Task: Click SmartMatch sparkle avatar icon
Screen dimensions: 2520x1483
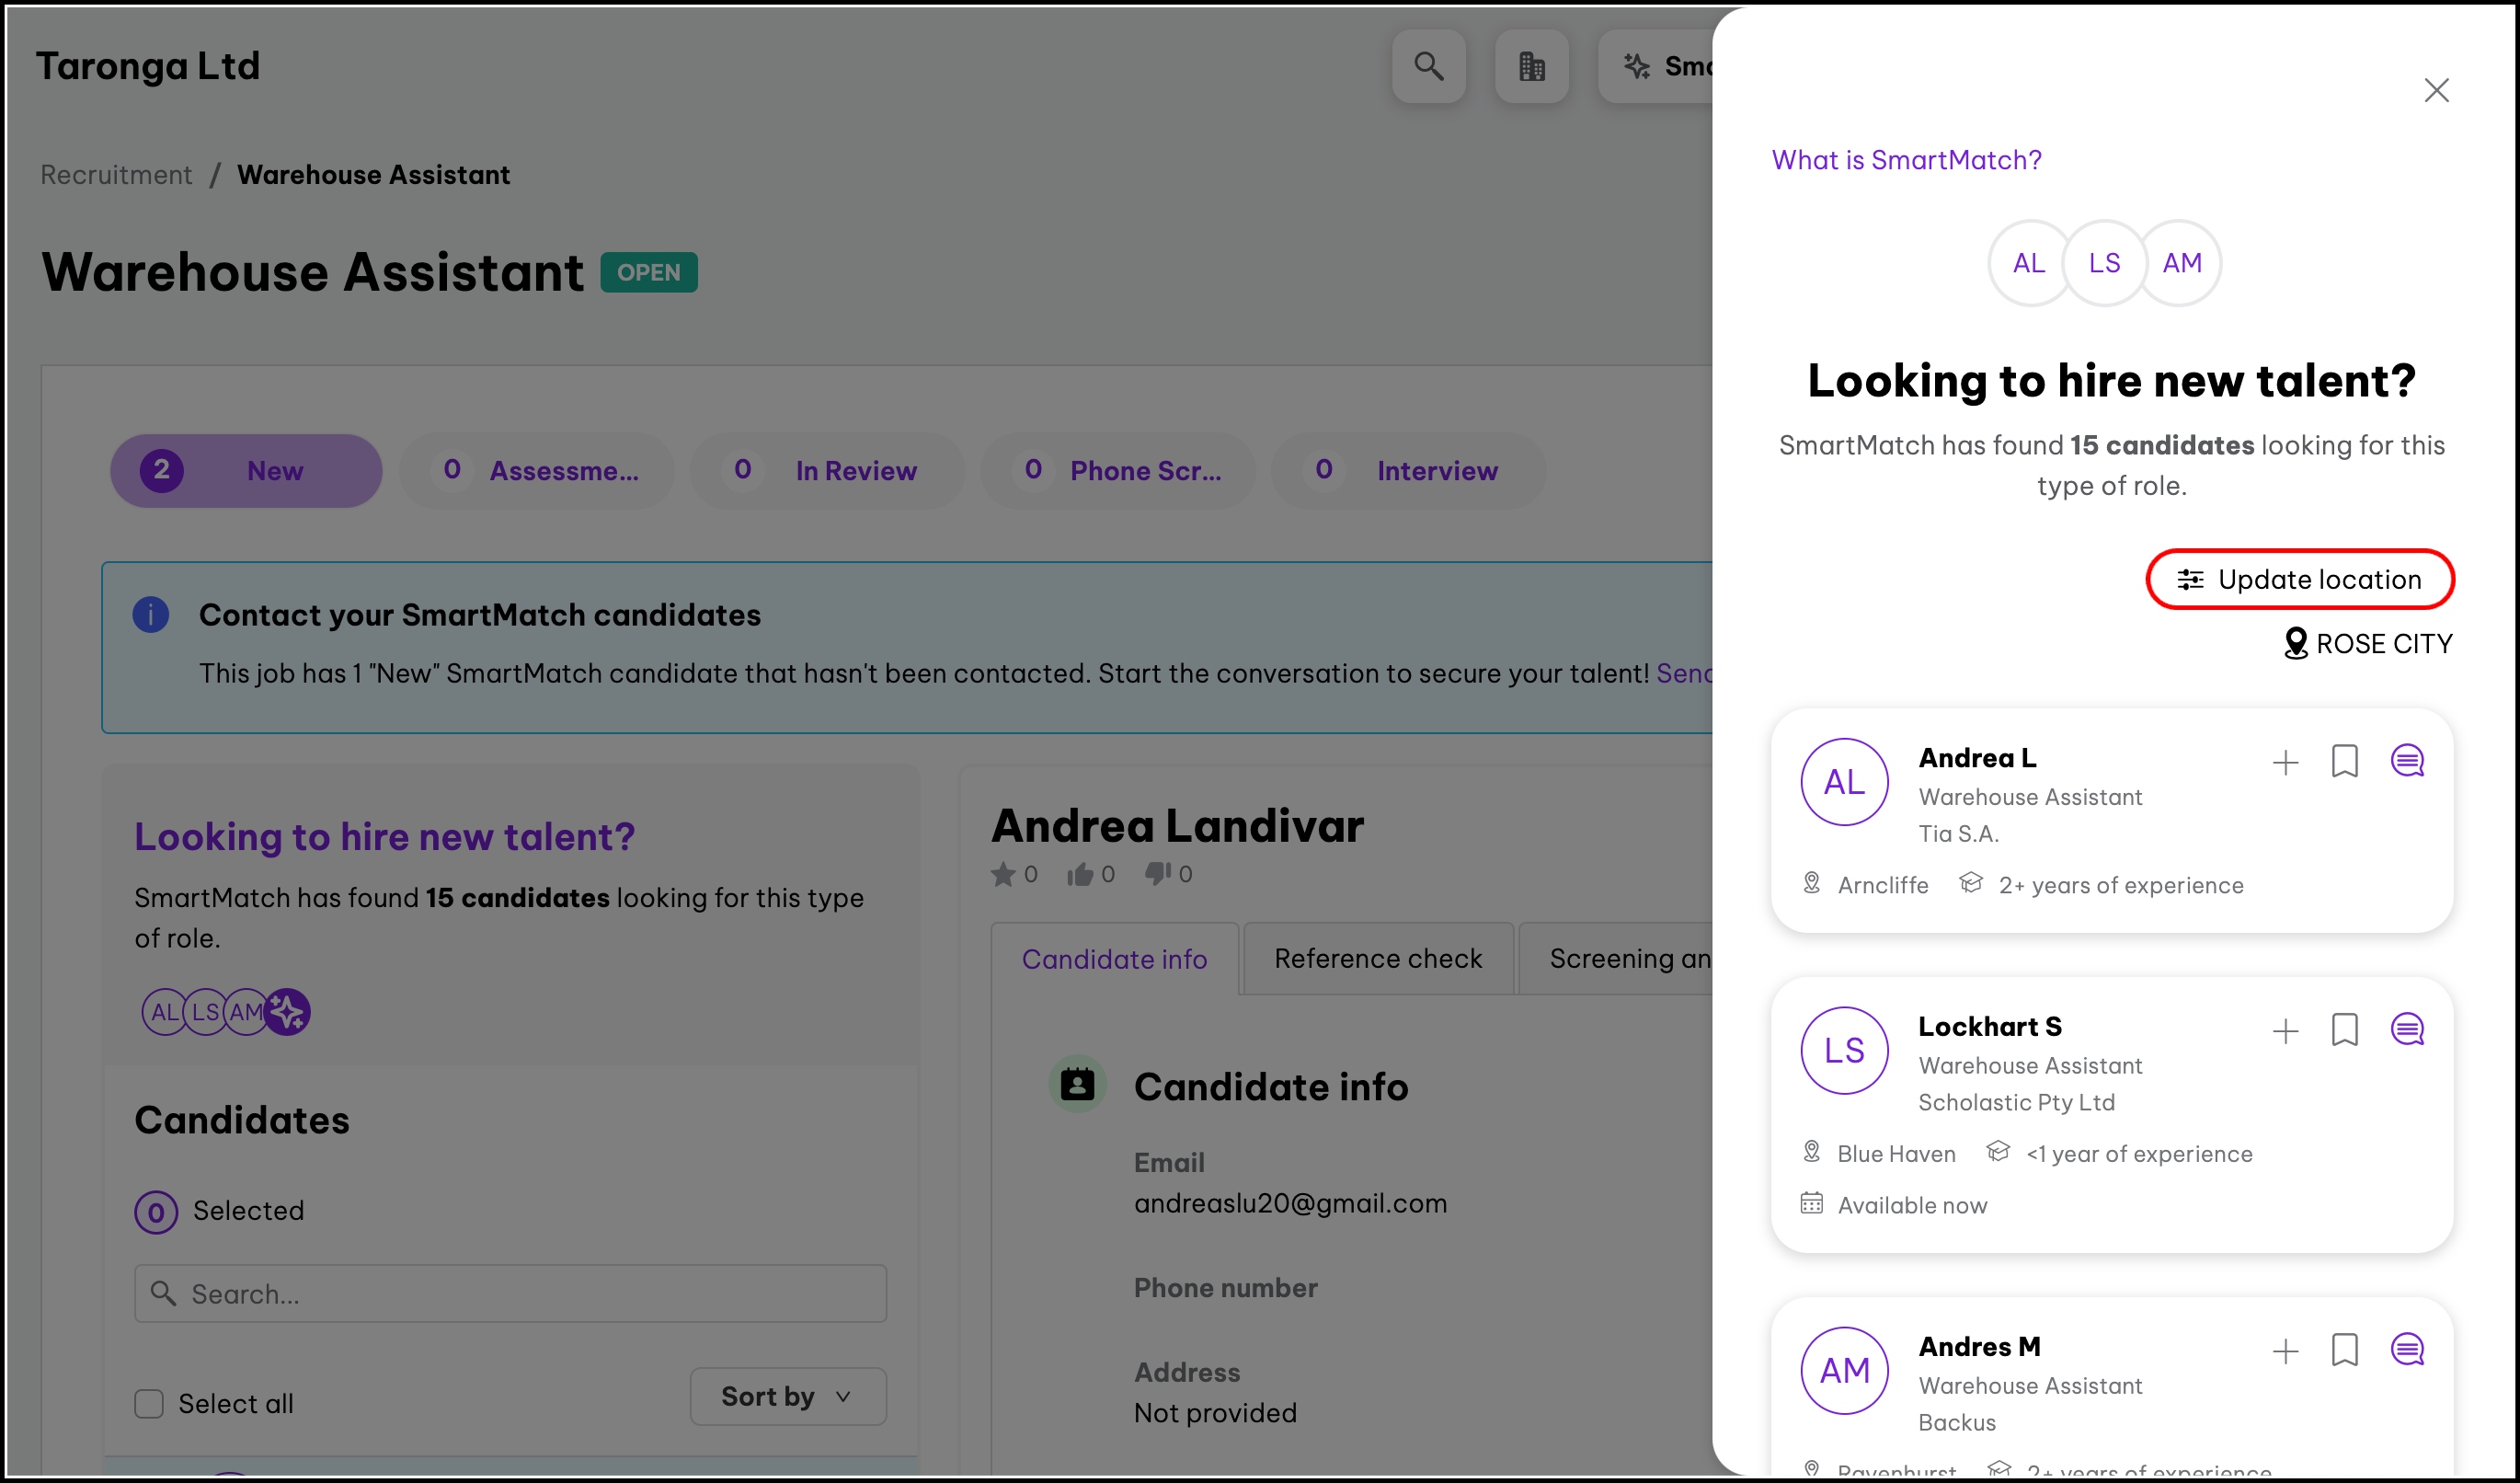Action: 288,1012
